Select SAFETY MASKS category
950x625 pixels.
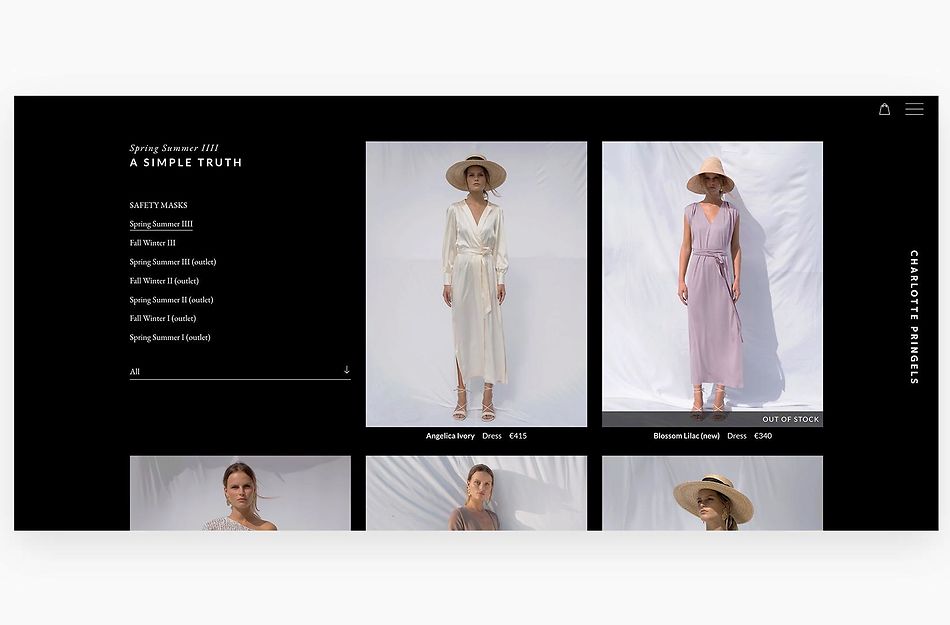click(158, 205)
